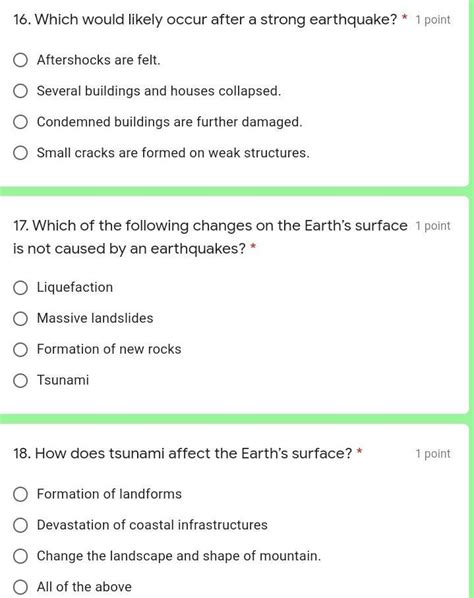Click the 'Aftershocks are felt.' label text
This screenshot has height=598, width=474.
(x=98, y=60)
